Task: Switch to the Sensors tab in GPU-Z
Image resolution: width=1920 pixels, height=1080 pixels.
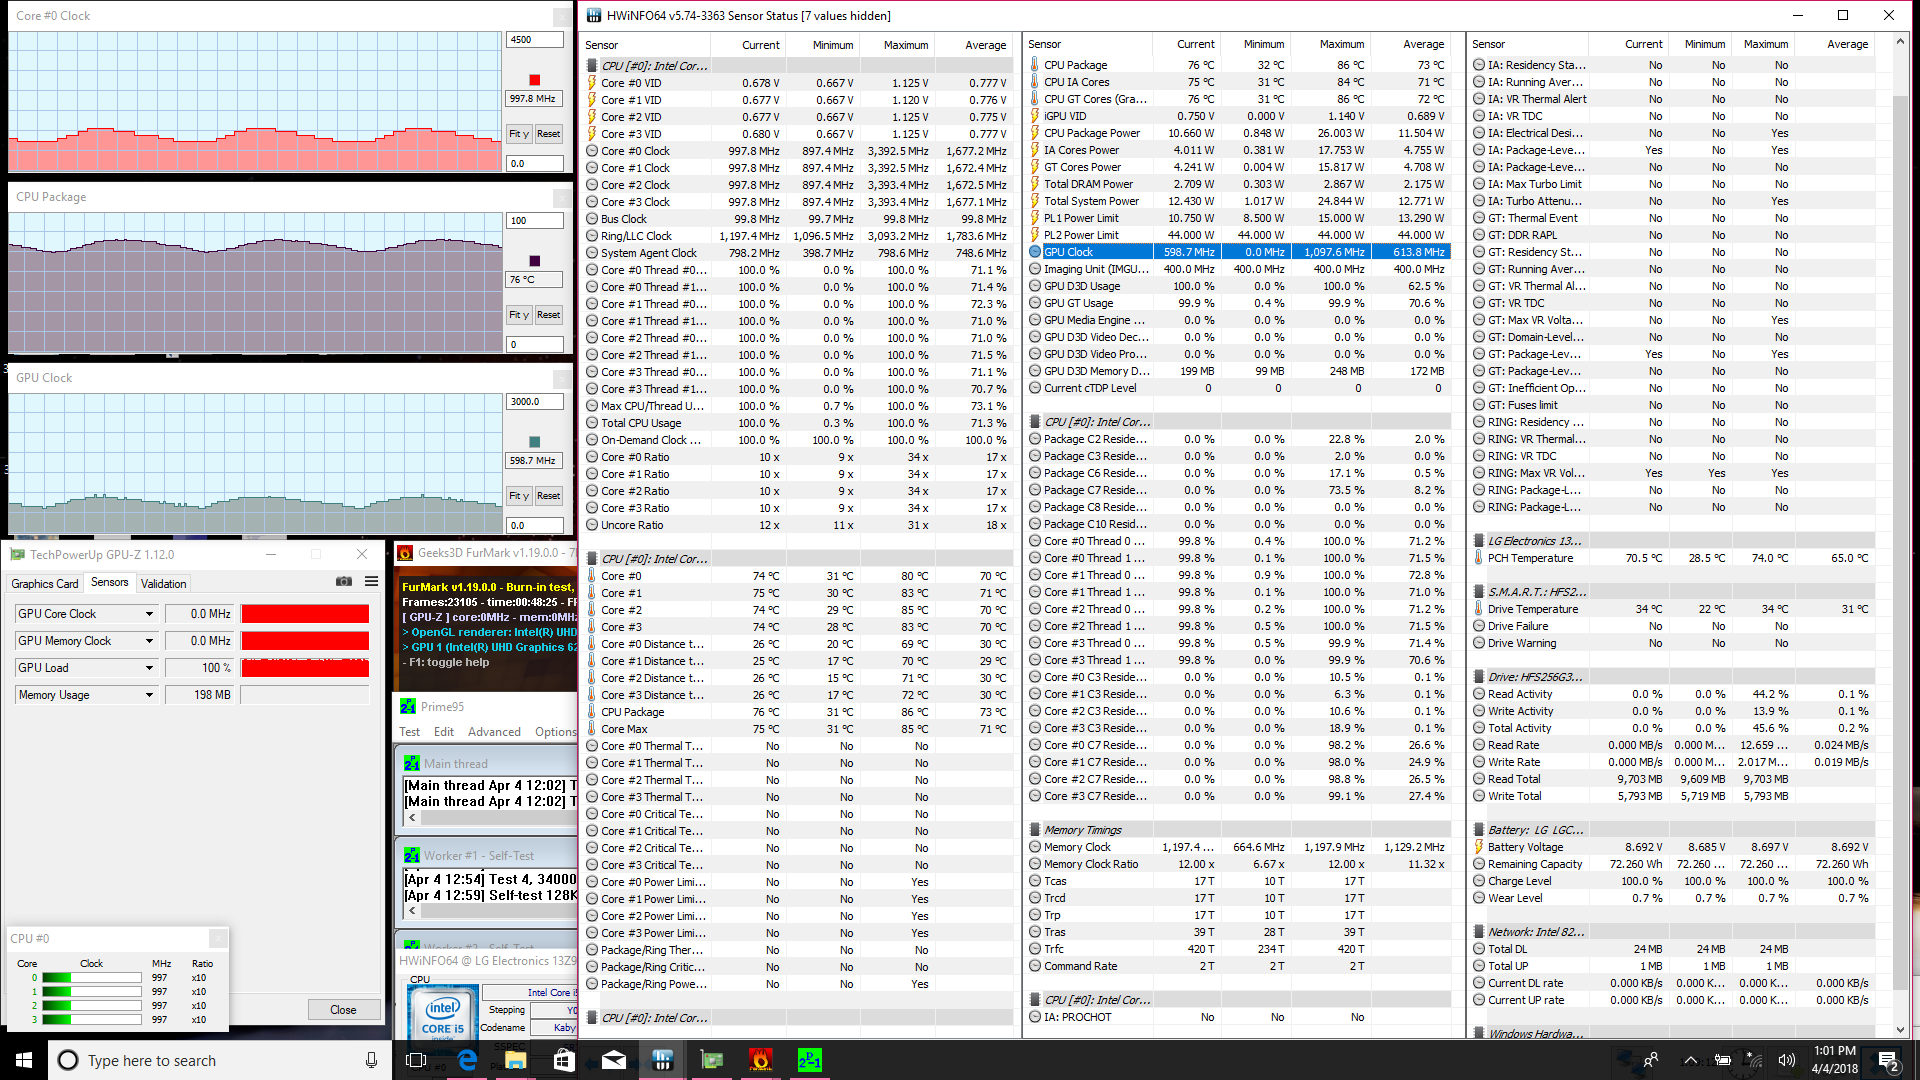Action: [110, 582]
